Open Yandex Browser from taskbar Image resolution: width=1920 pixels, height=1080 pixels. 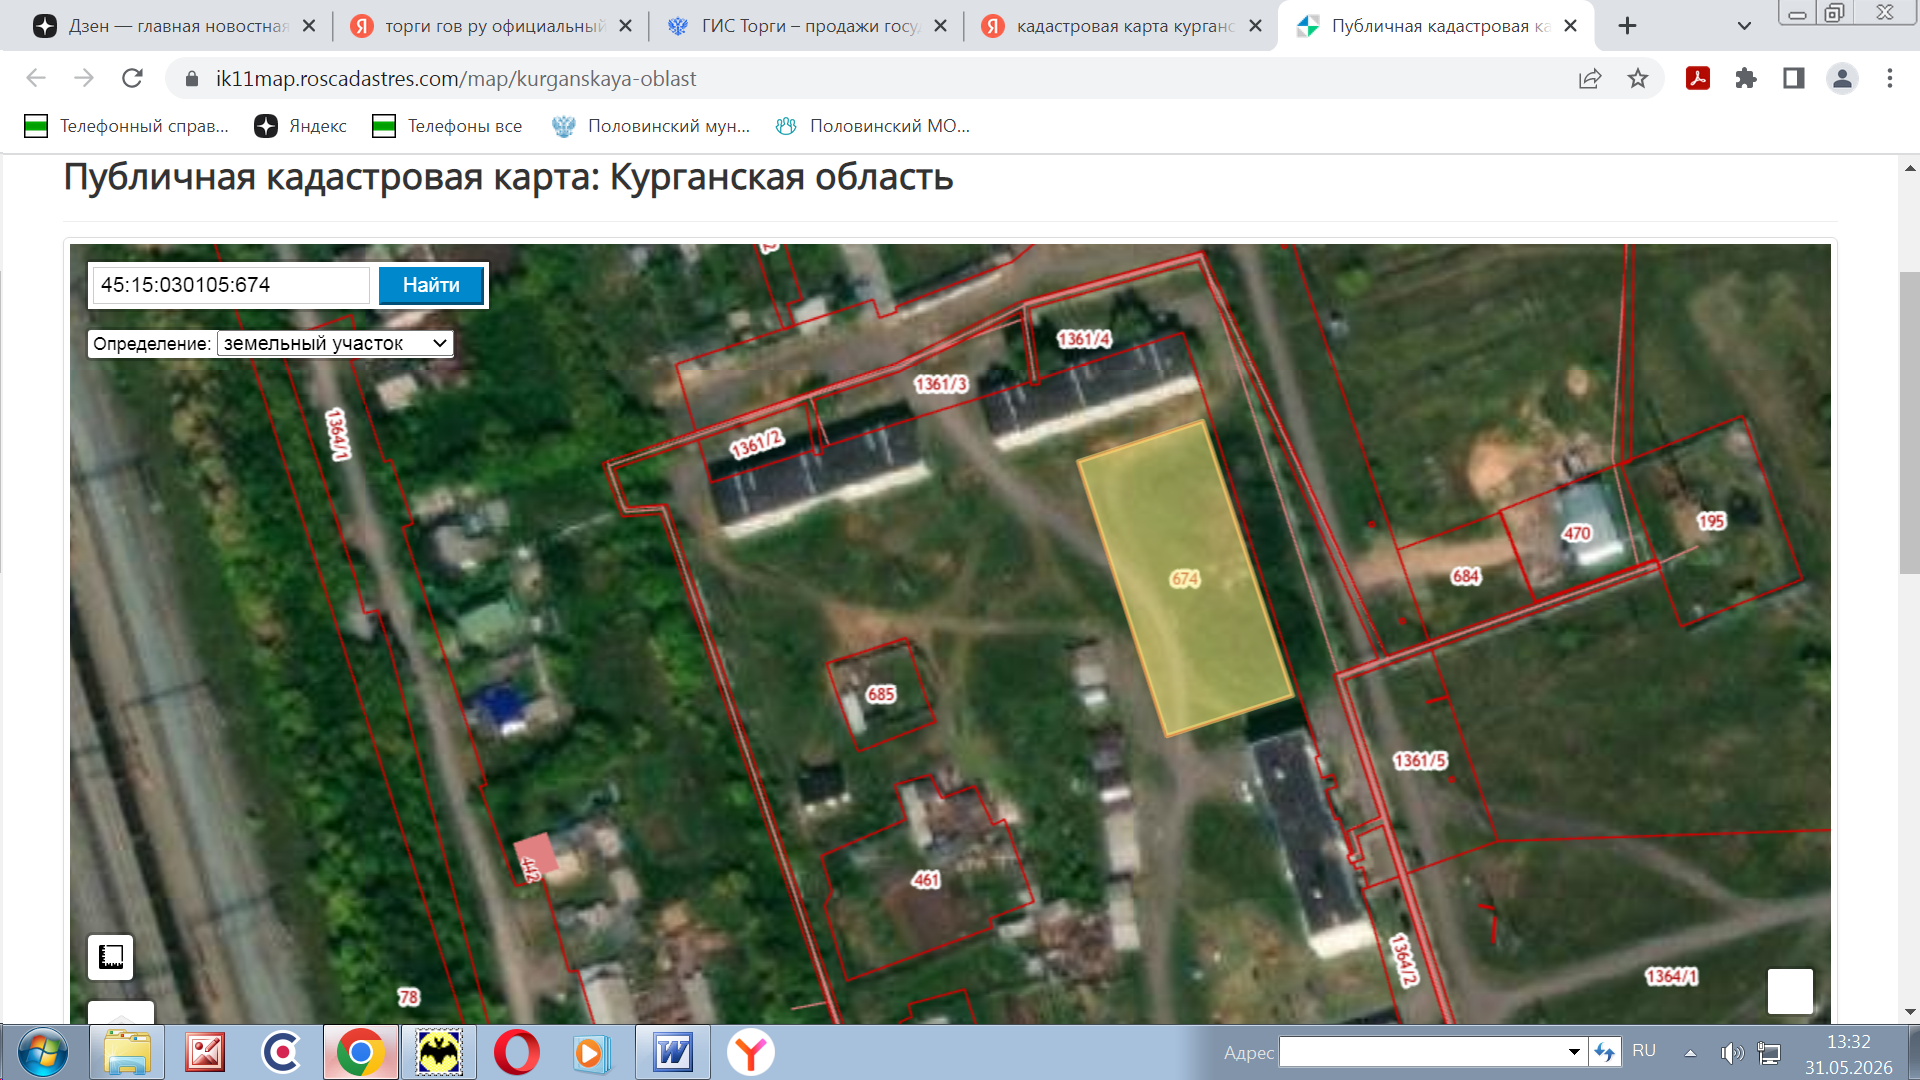tap(750, 1053)
